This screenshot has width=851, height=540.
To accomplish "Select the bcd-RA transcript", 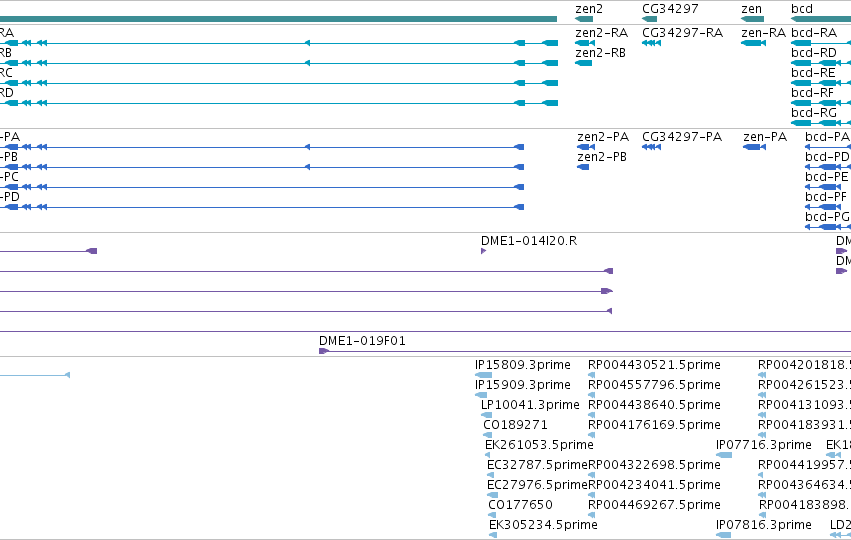I will [821, 43].
